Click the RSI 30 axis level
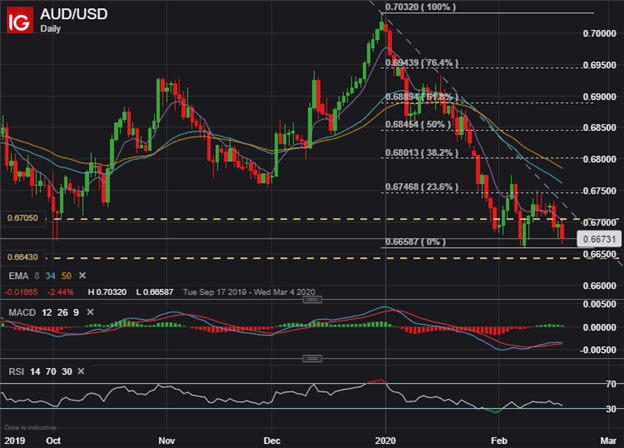Screen dimensions: 624x448 pos(611,409)
